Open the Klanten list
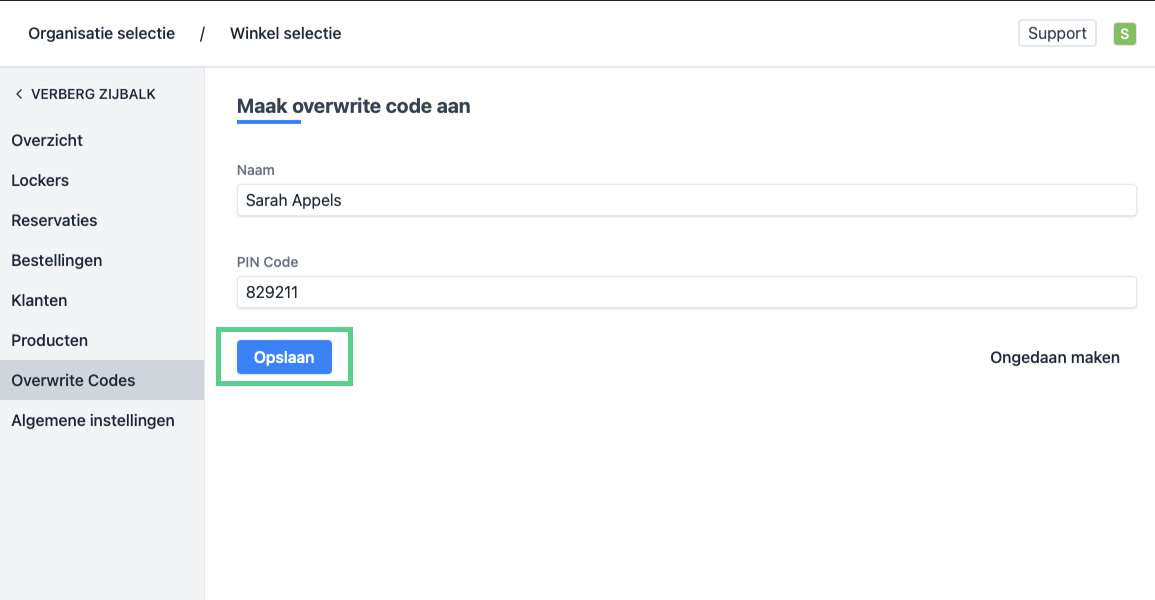This screenshot has height=600, width=1155. tap(39, 300)
